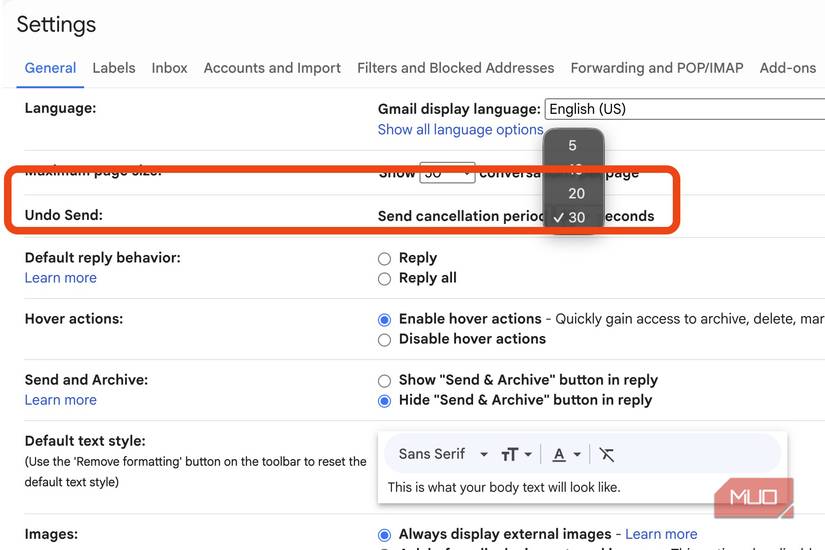
Task: Click the Undo Send label
Action: (x=64, y=215)
